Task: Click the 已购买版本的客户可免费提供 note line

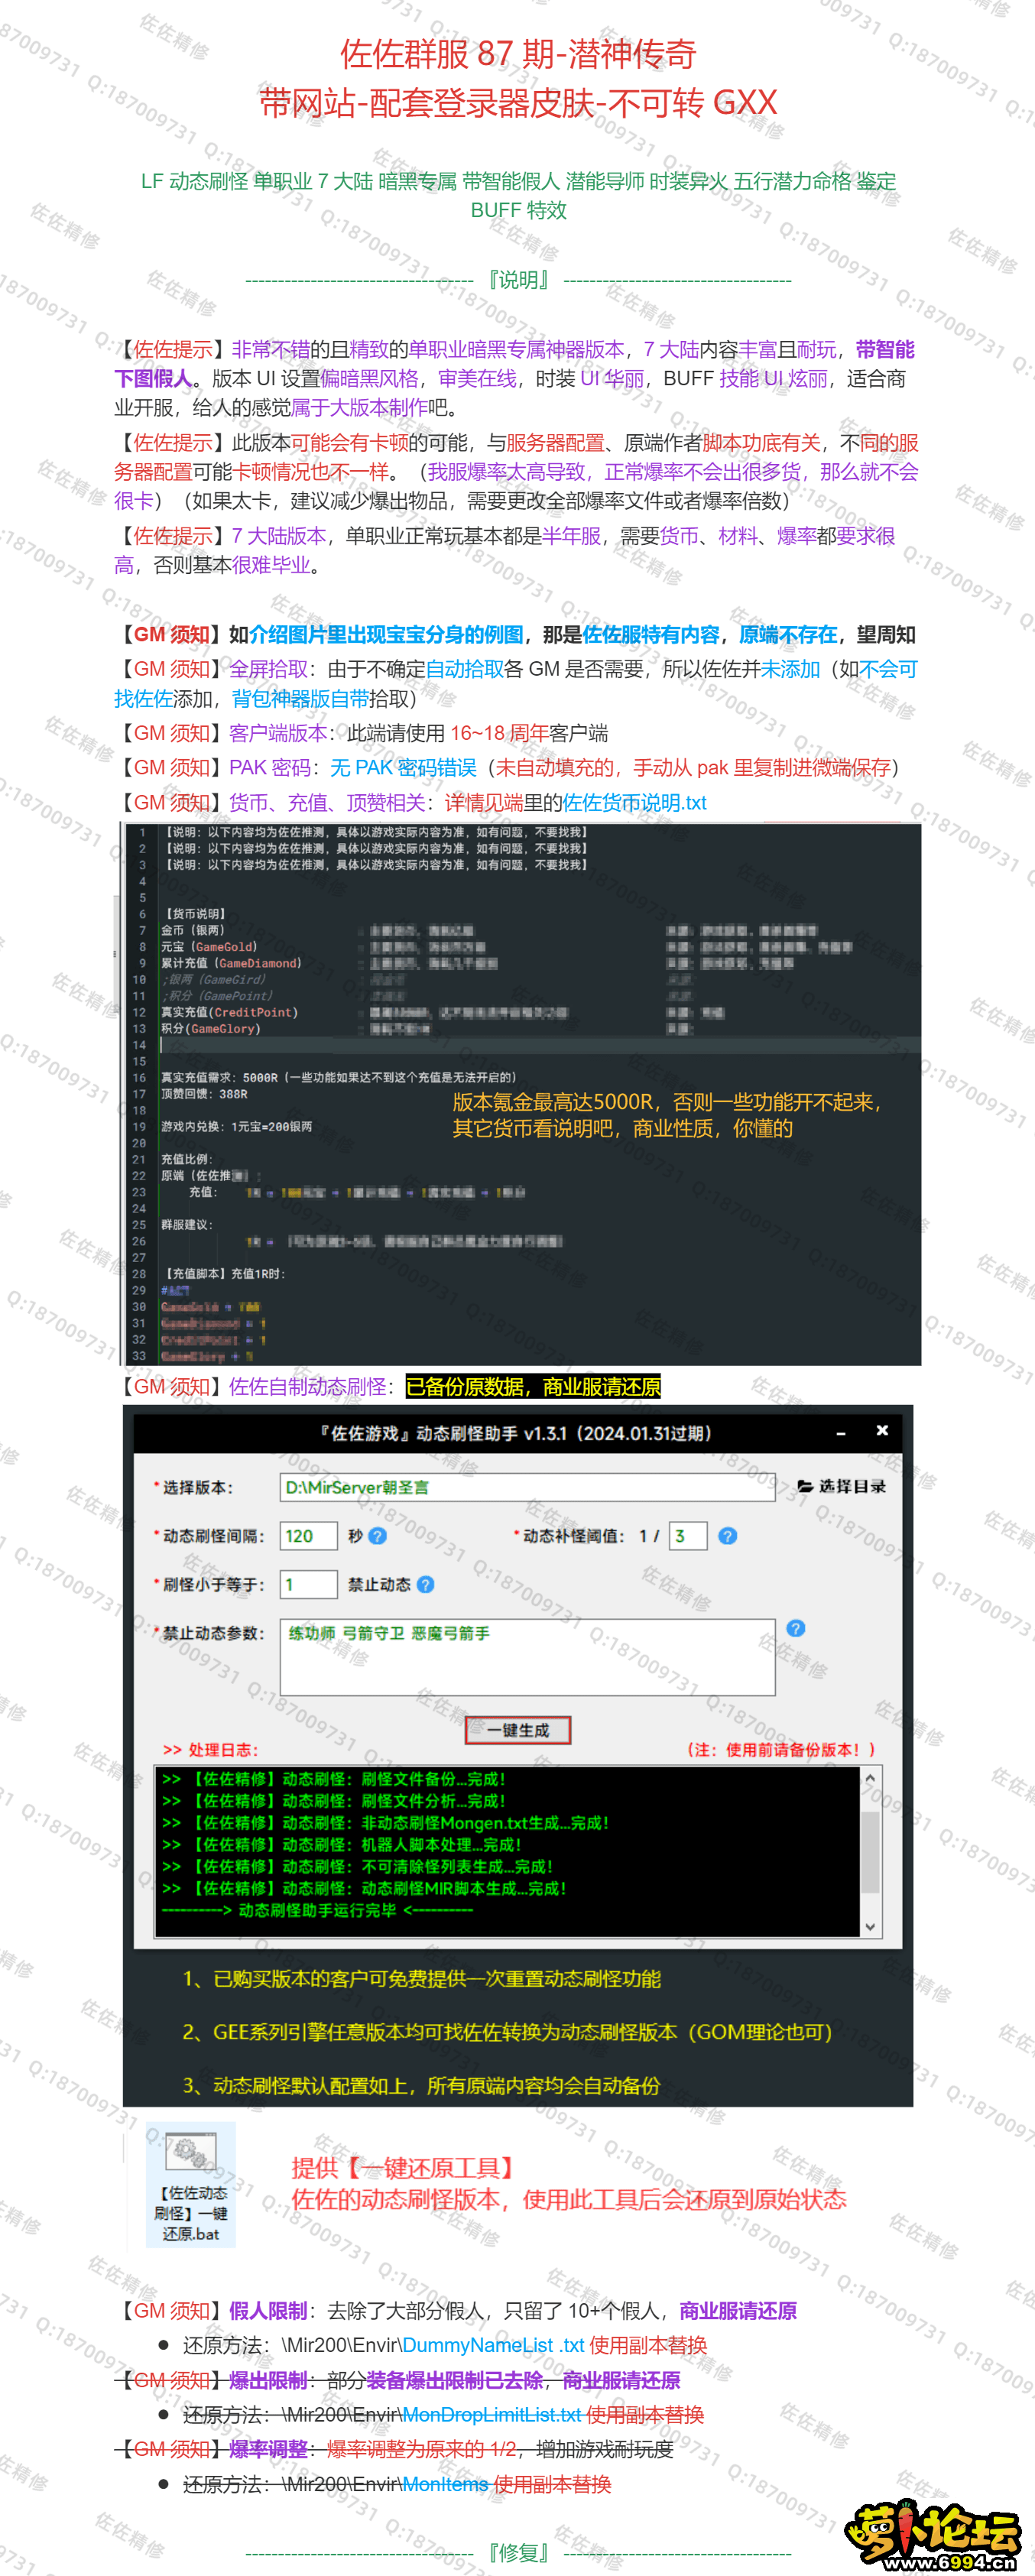Action: (x=421, y=1979)
